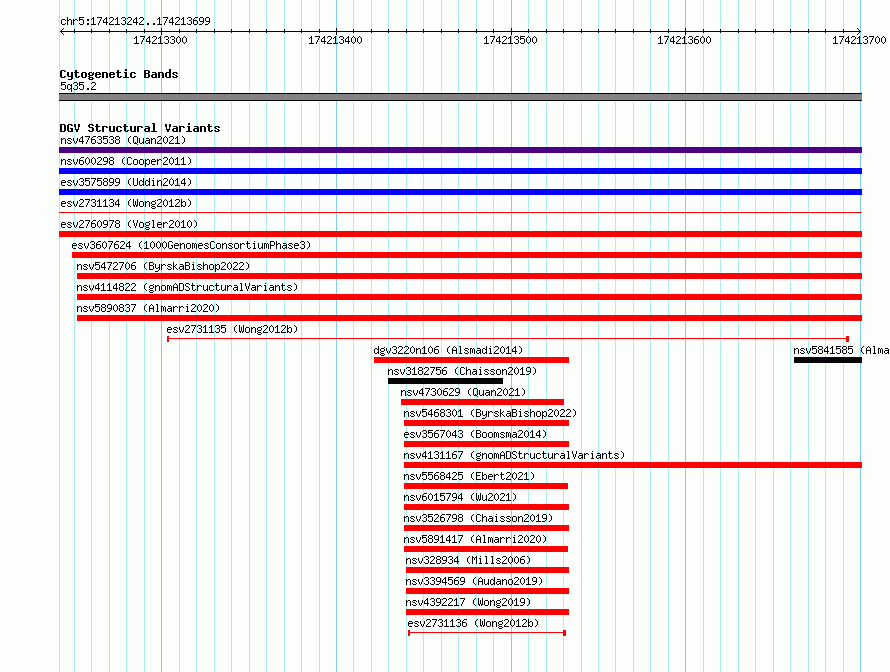Select the thin esv2731136 variant line

pyautogui.click(x=487, y=633)
